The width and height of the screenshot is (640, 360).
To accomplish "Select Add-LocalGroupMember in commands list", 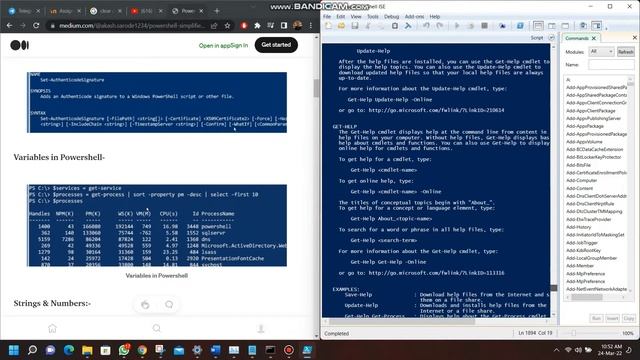I will [x=591, y=258].
